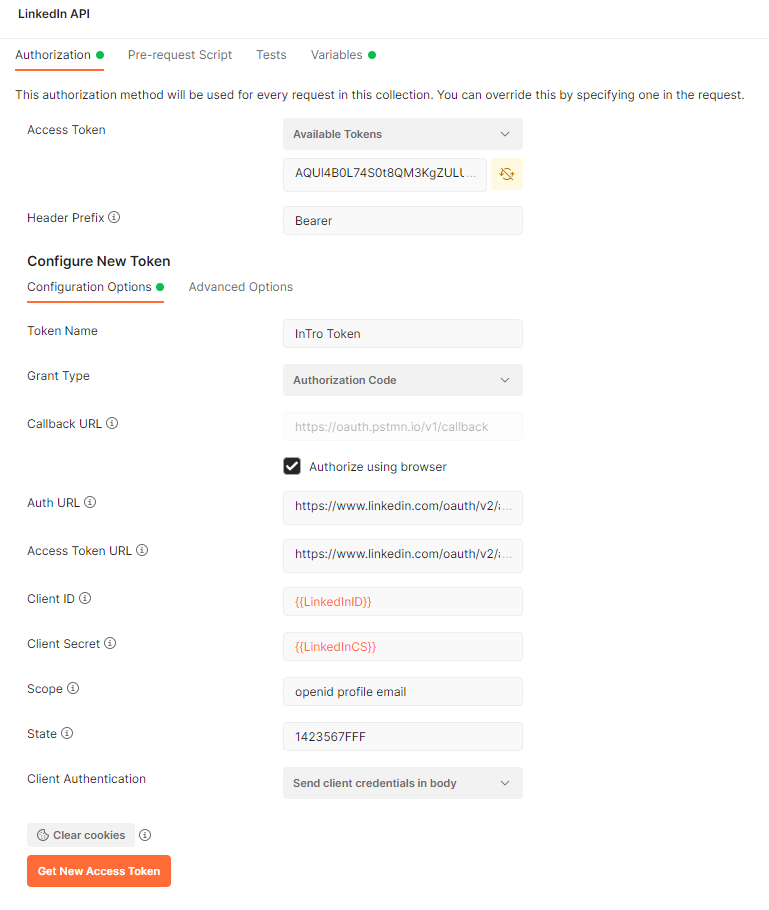Switch to Advanced Options tab
Image resolution: width=769 pixels, height=910 pixels.
[x=241, y=287]
